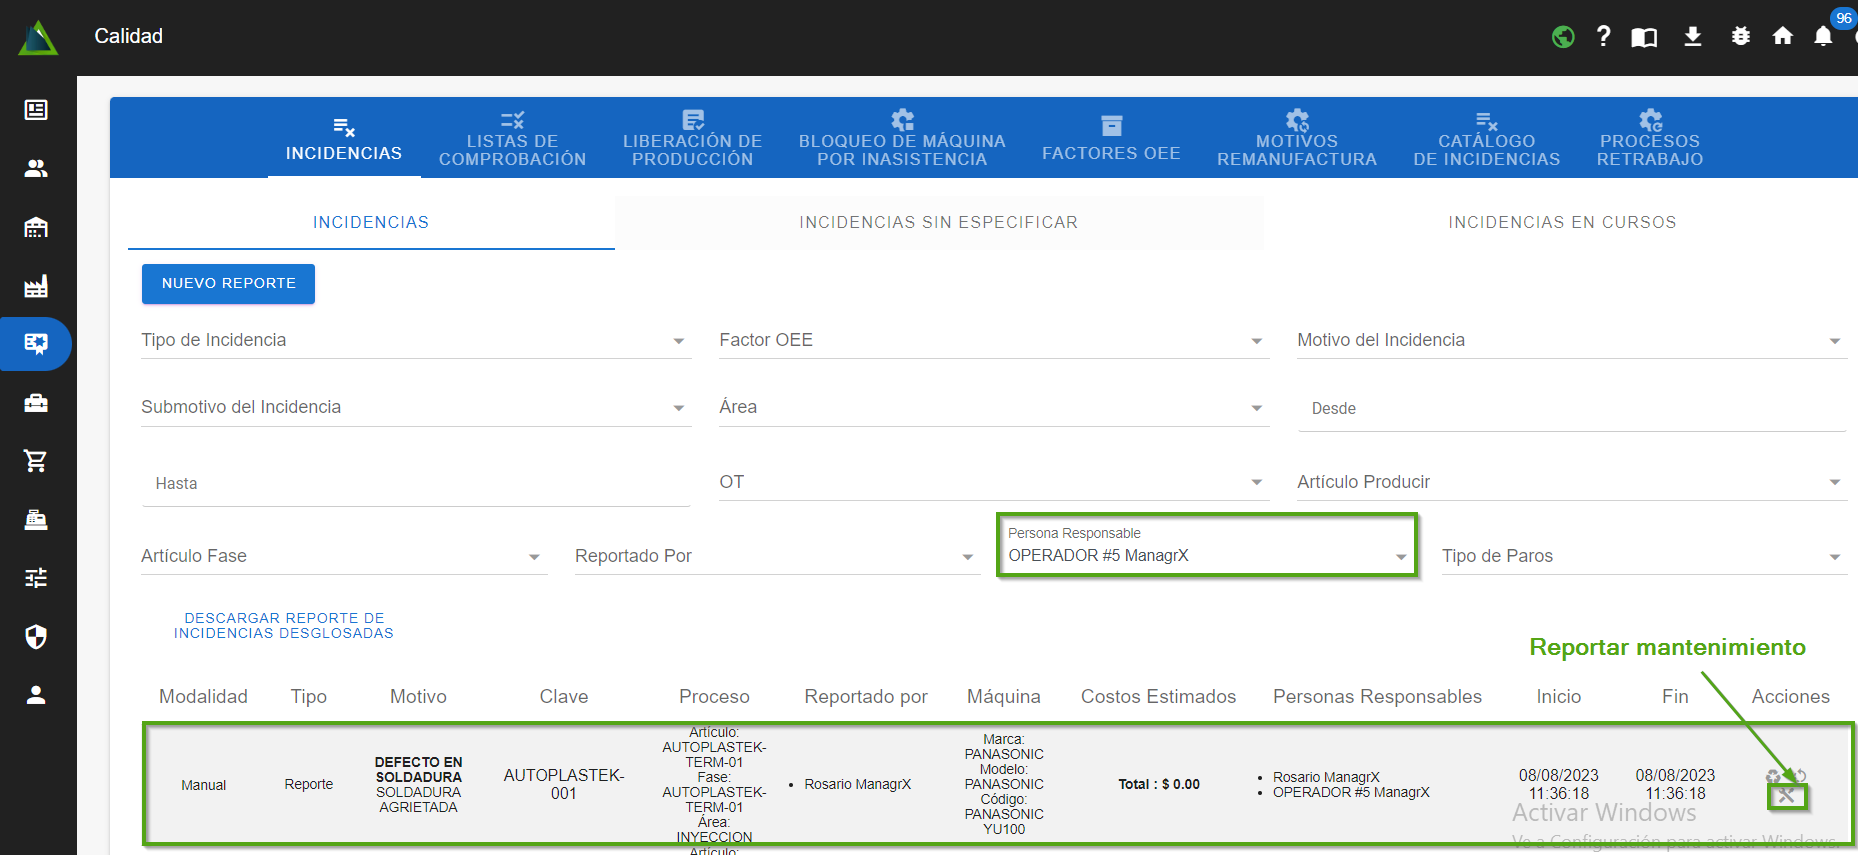The width and height of the screenshot is (1858, 855).
Task: Click the download arrow icon in header
Action: coord(1692,37)
